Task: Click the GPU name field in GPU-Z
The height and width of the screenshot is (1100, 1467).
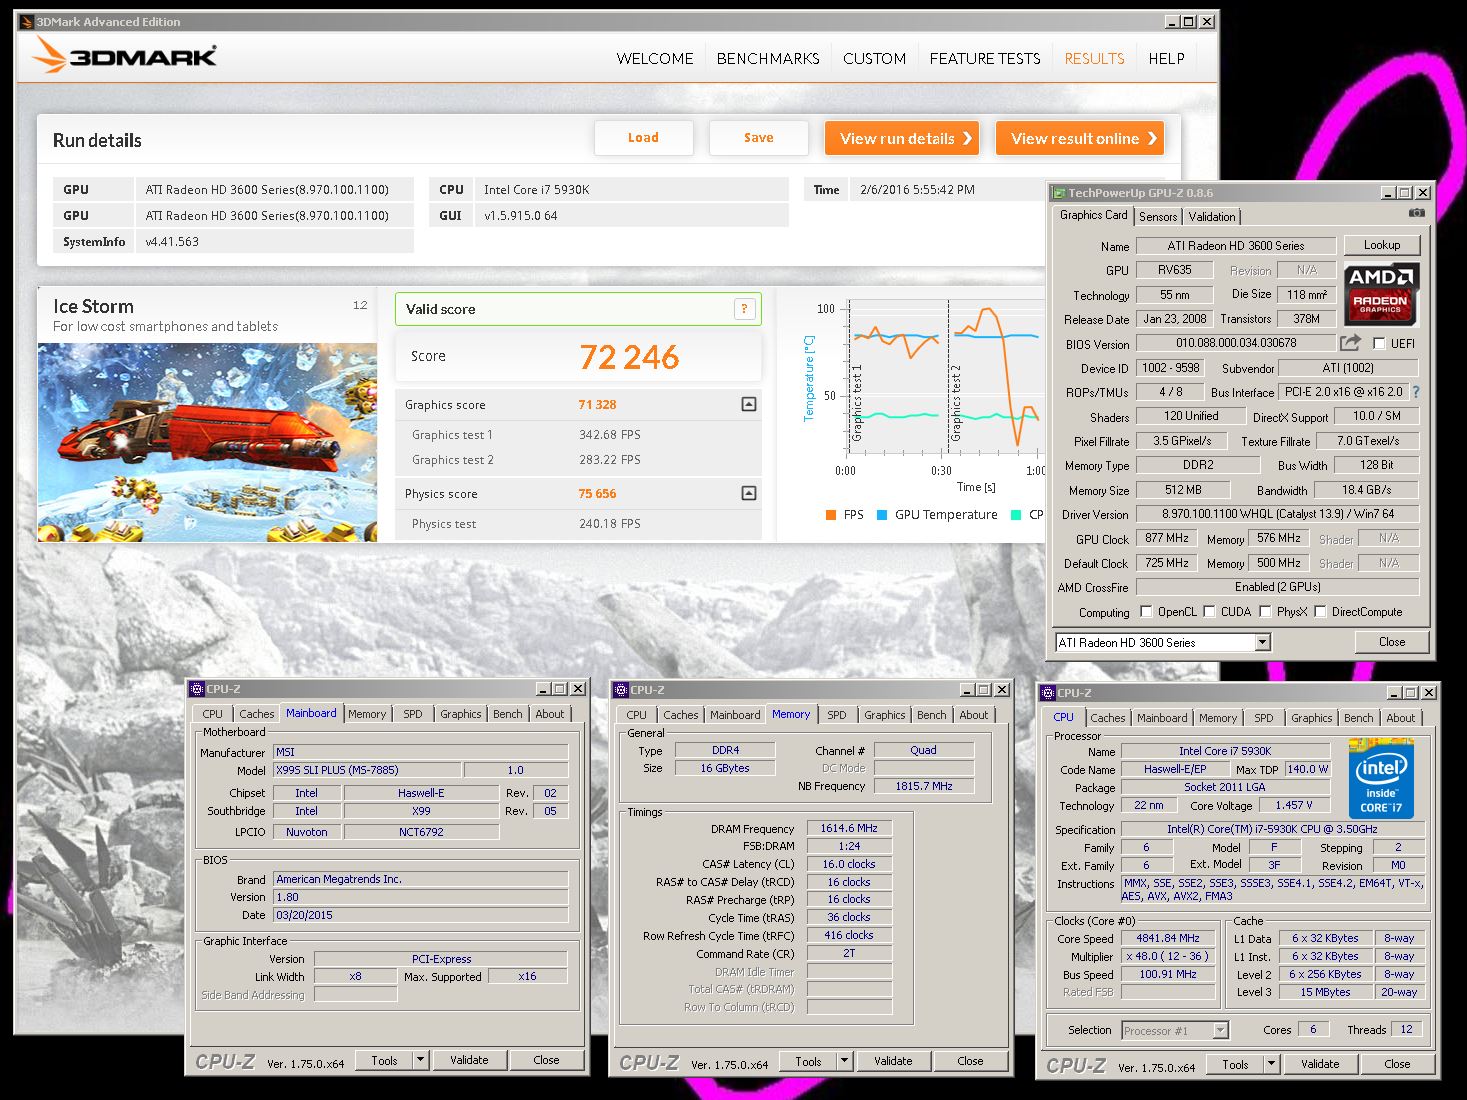Action: [x=1235, y=245]
